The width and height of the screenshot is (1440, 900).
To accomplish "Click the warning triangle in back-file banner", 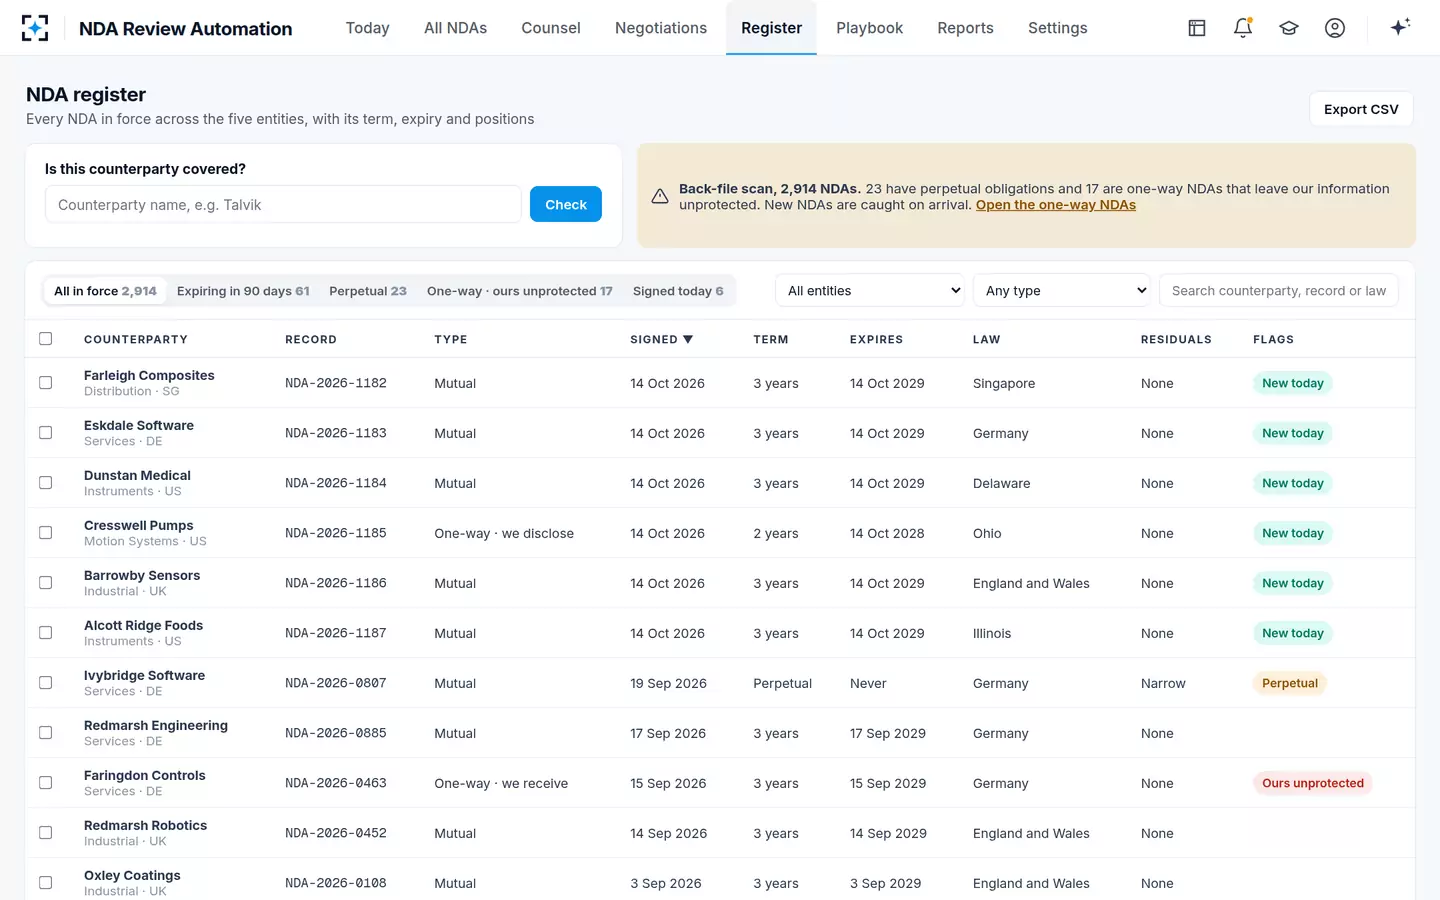I will tap(660, 196).
